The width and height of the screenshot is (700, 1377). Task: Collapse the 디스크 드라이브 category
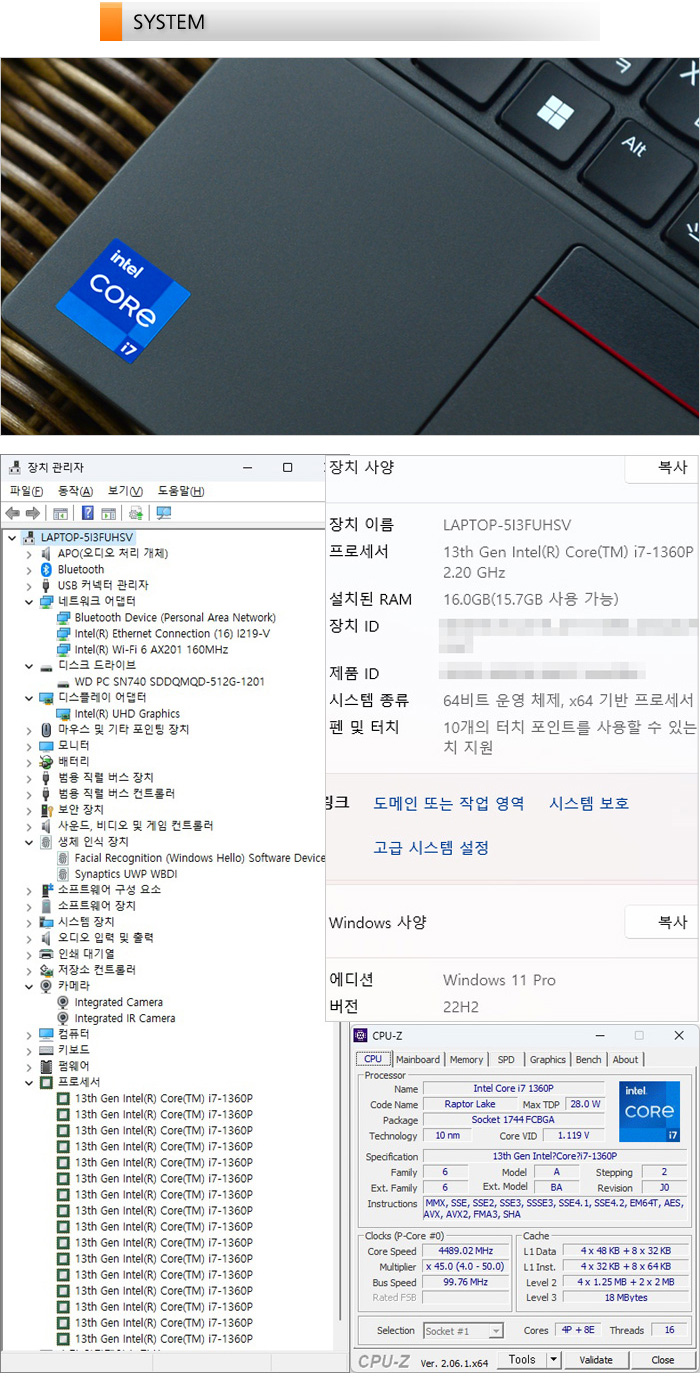29,665
